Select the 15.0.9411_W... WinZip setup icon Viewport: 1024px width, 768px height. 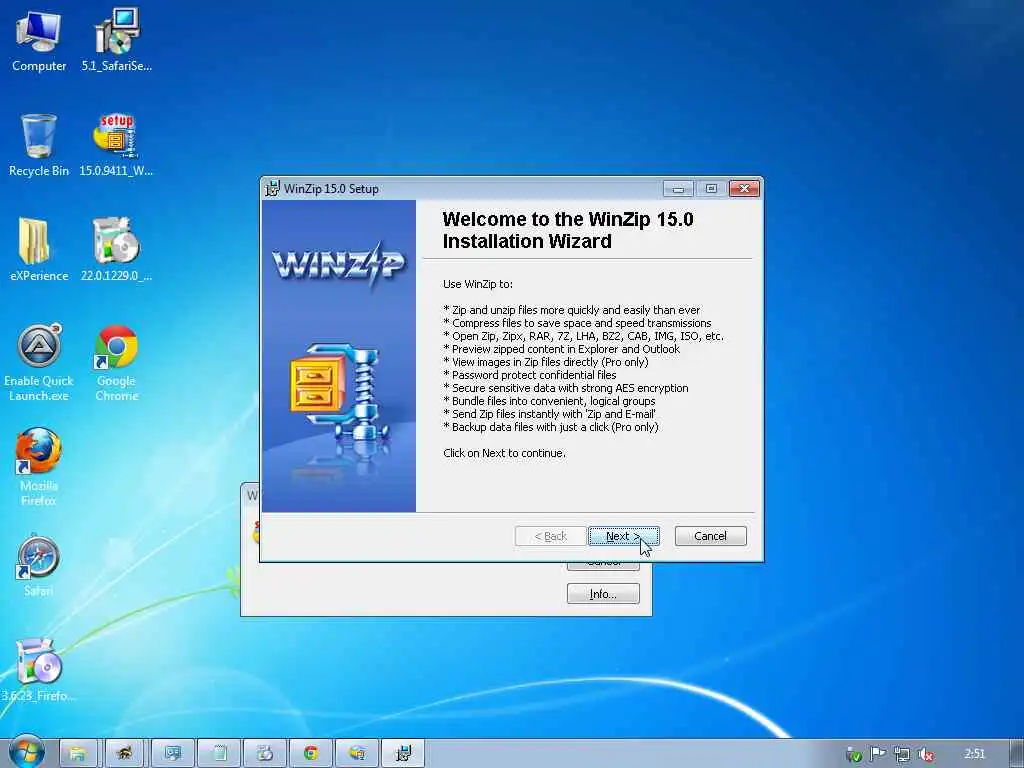click(x=116, y=145)
